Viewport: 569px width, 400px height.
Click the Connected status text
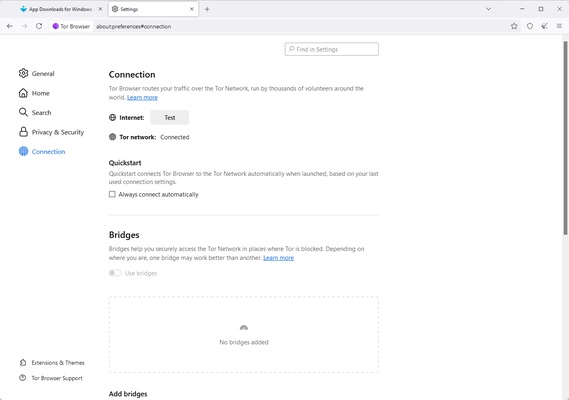[x=175, y=137]
